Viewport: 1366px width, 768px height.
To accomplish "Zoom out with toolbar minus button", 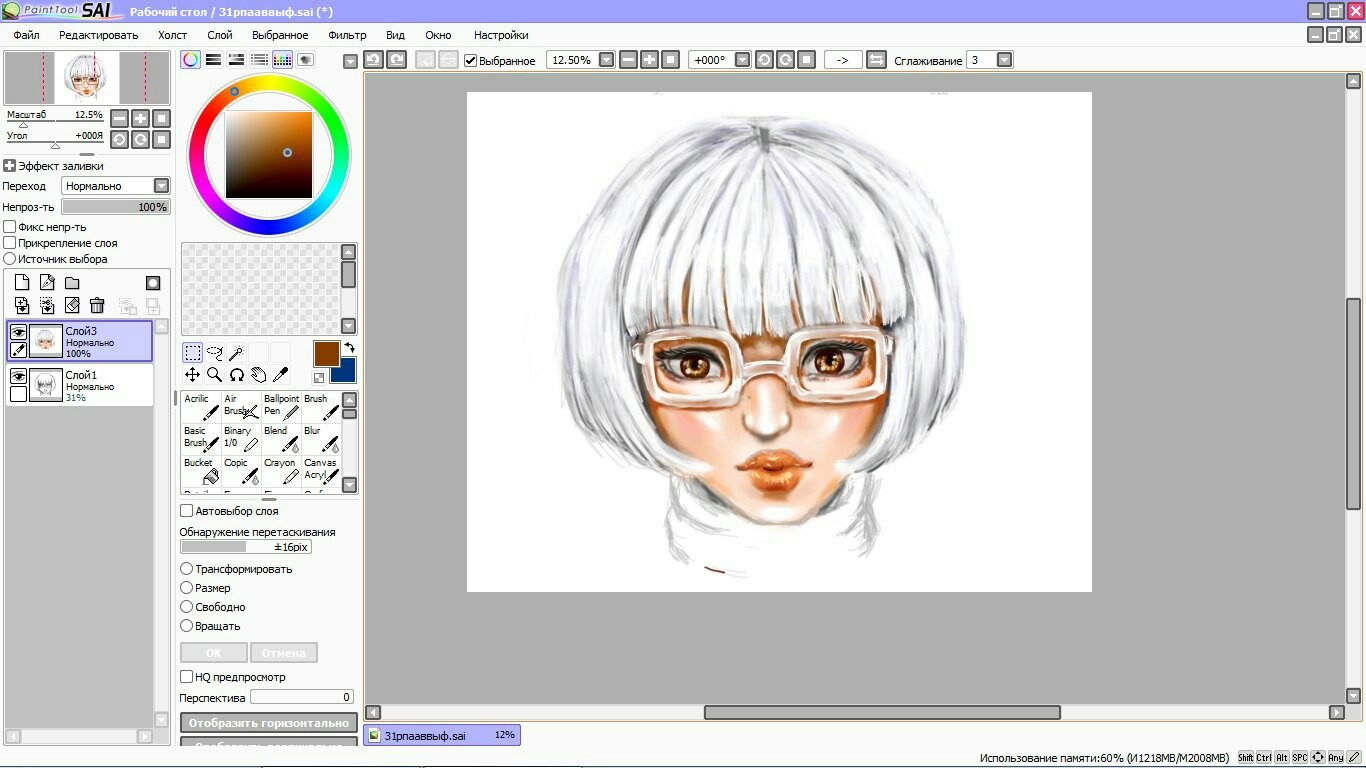I will click(628, 60).
